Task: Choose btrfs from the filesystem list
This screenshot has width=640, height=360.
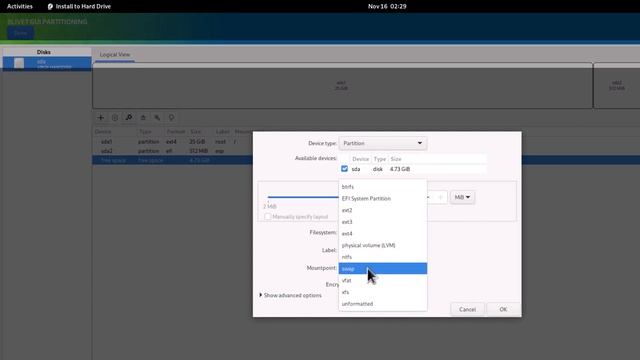Action: (x=383, y=187)
